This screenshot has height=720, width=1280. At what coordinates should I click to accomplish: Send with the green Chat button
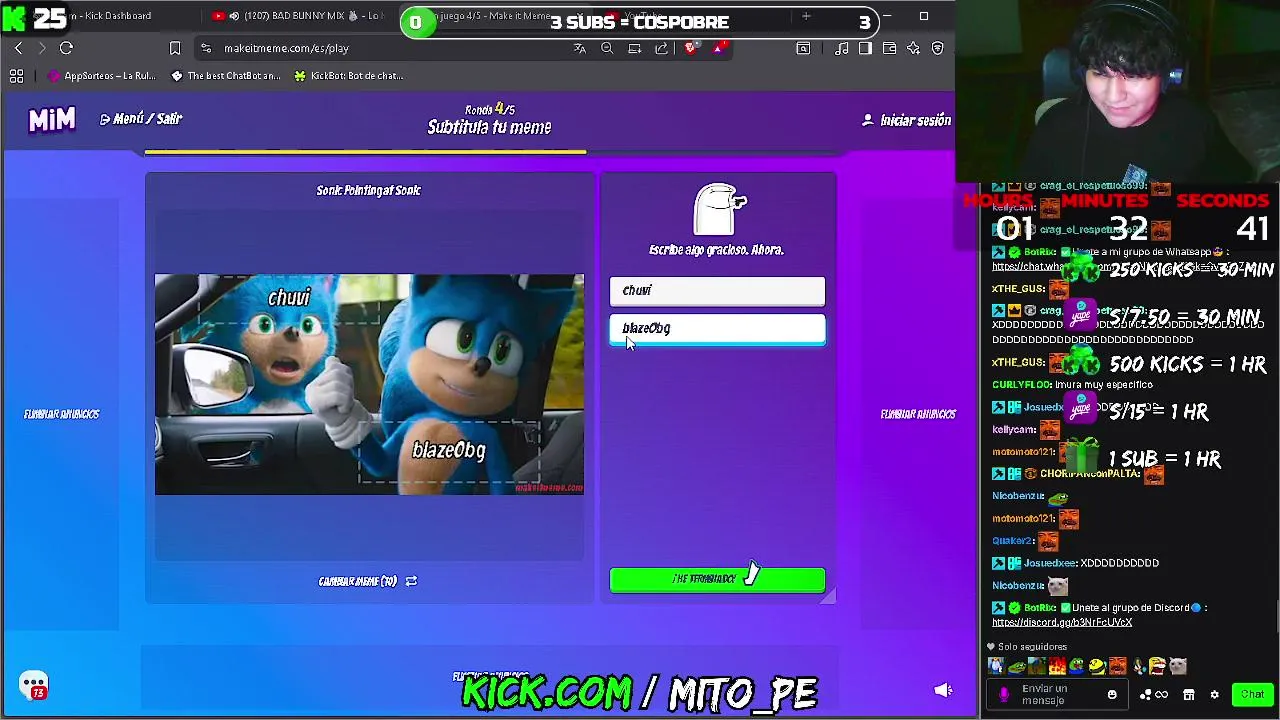tap(1252, 695)
